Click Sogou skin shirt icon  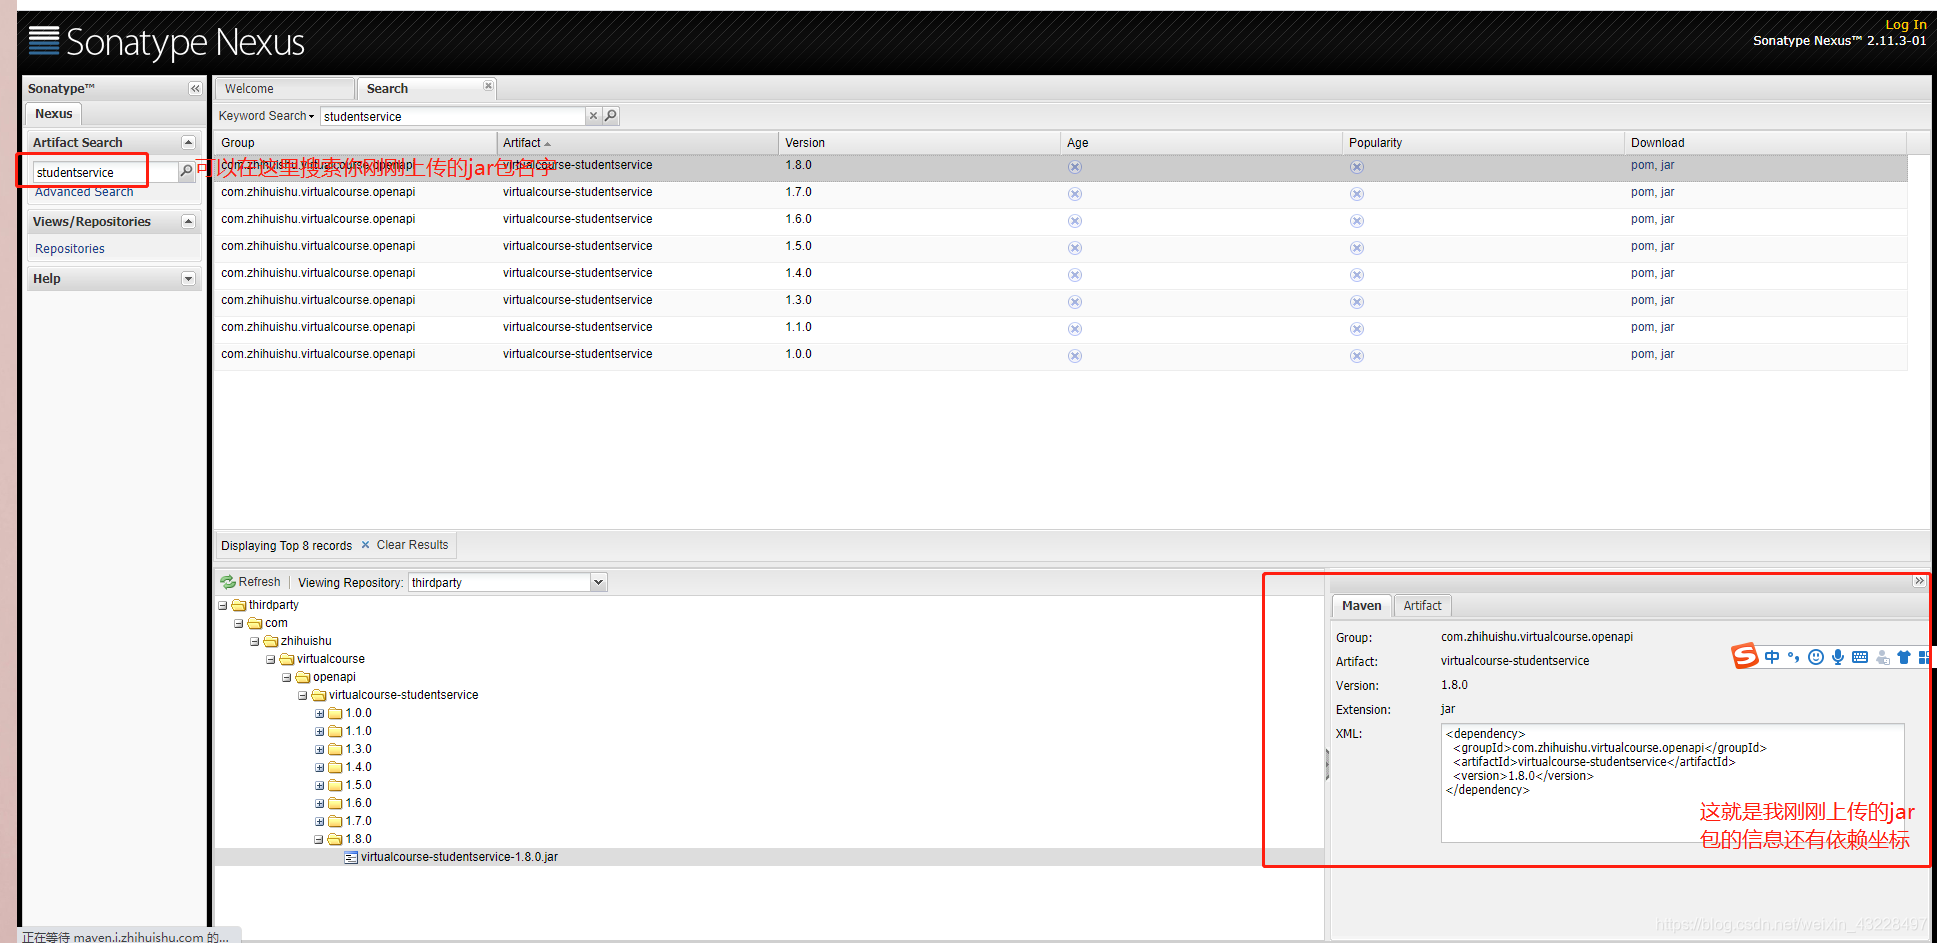[x=1904, y=657]
